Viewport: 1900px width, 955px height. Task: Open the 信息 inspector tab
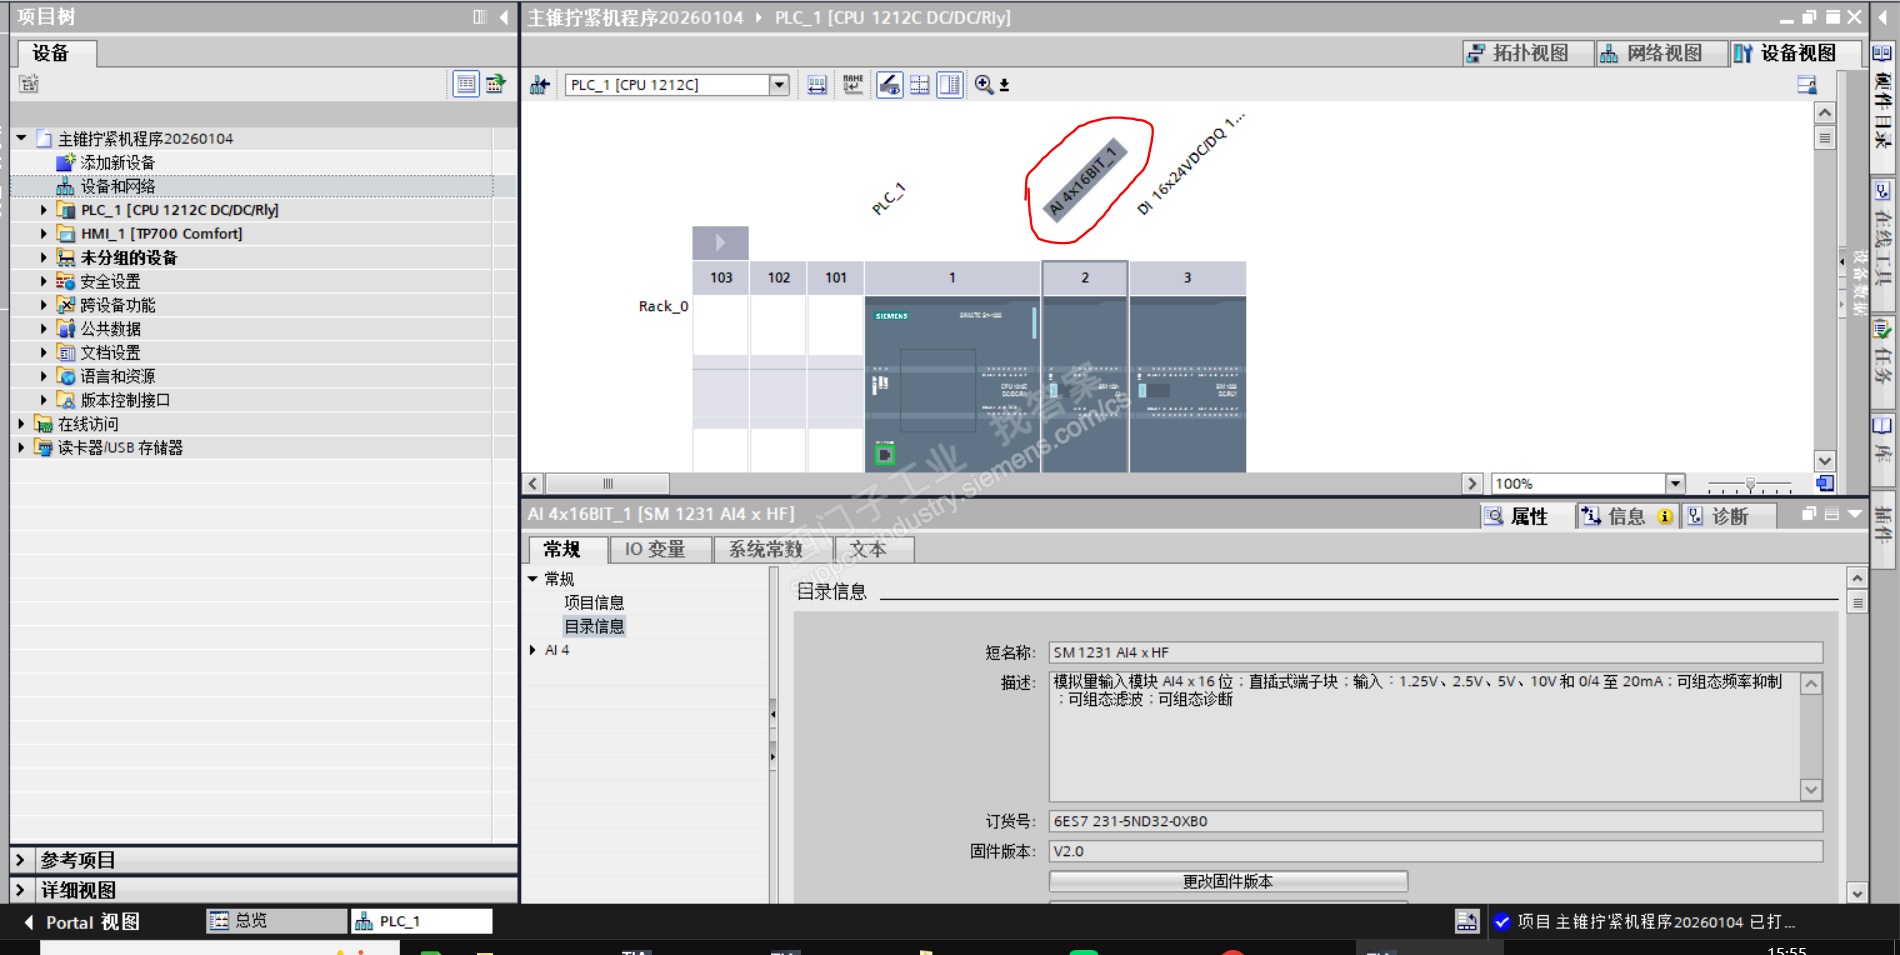1626,516
